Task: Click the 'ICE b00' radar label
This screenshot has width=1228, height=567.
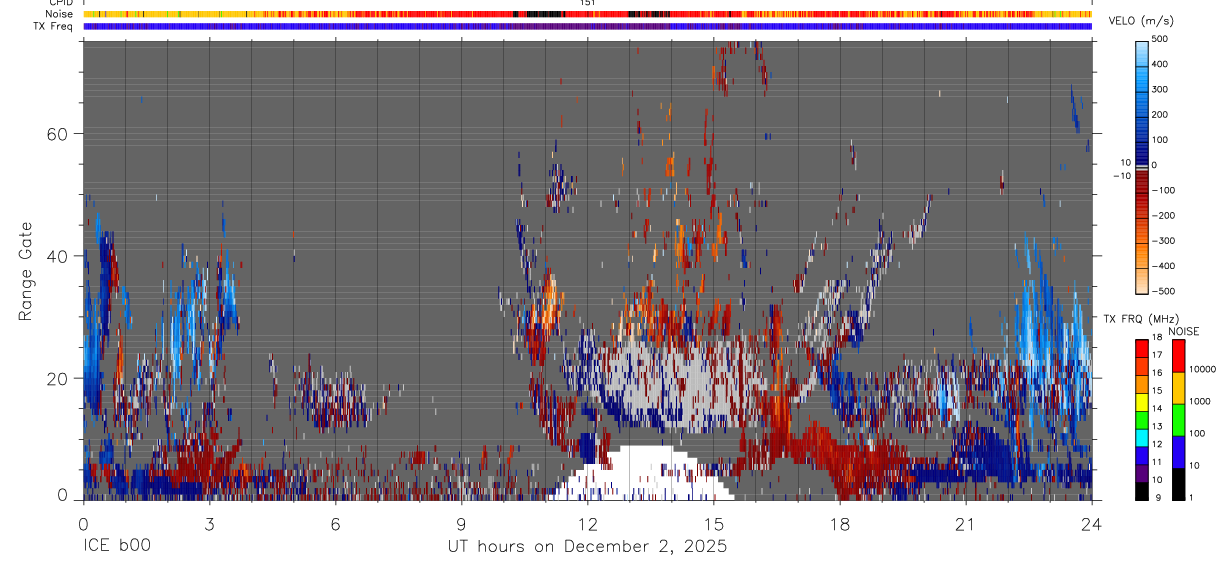Action: 117,547
